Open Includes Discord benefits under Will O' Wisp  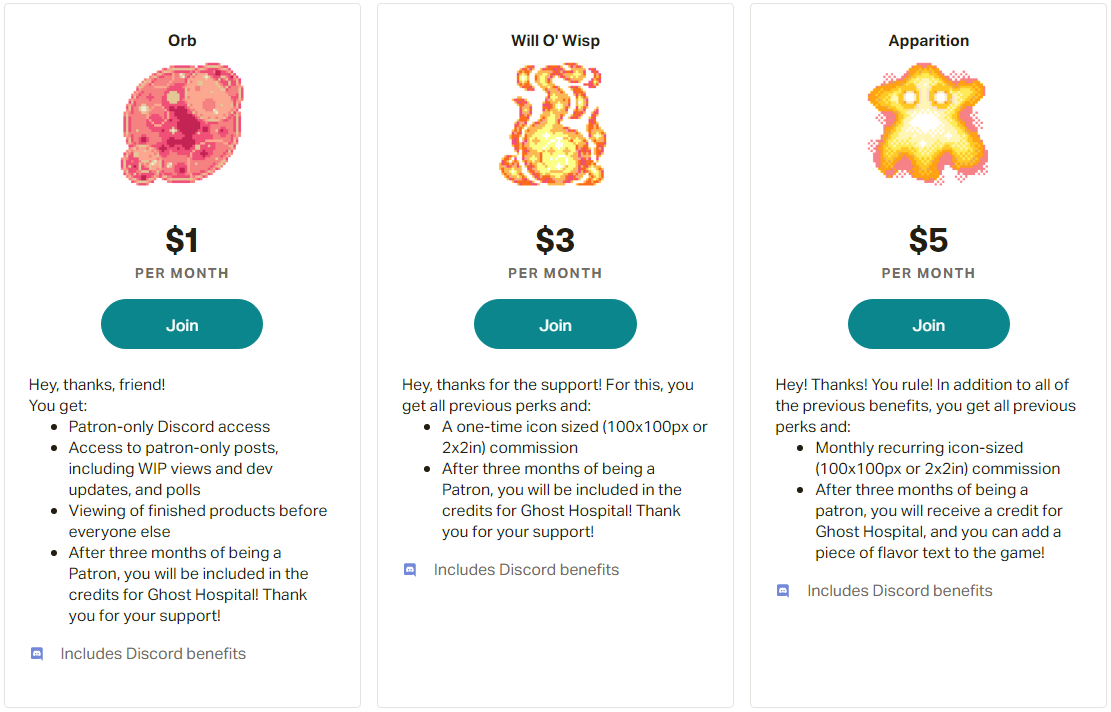(526, 569)
